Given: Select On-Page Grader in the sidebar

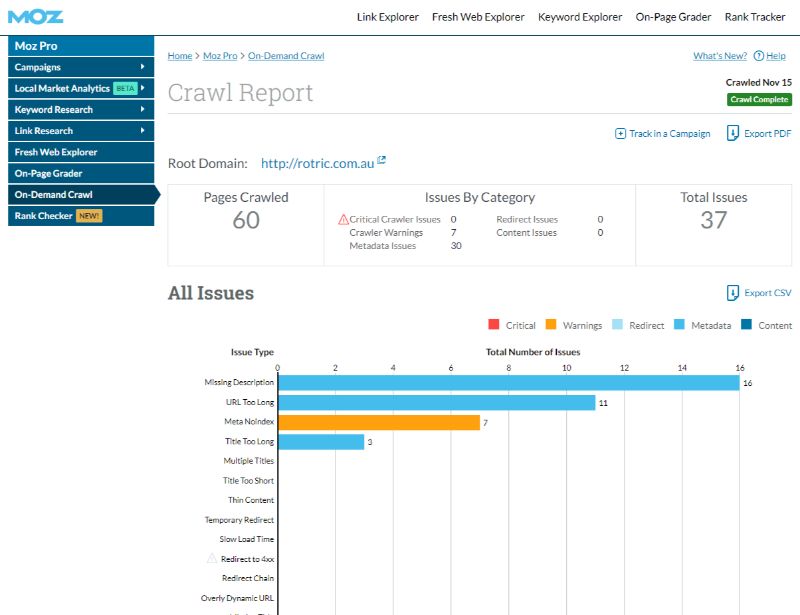Looking at the screenshot, I should click(x=81, y=174).
